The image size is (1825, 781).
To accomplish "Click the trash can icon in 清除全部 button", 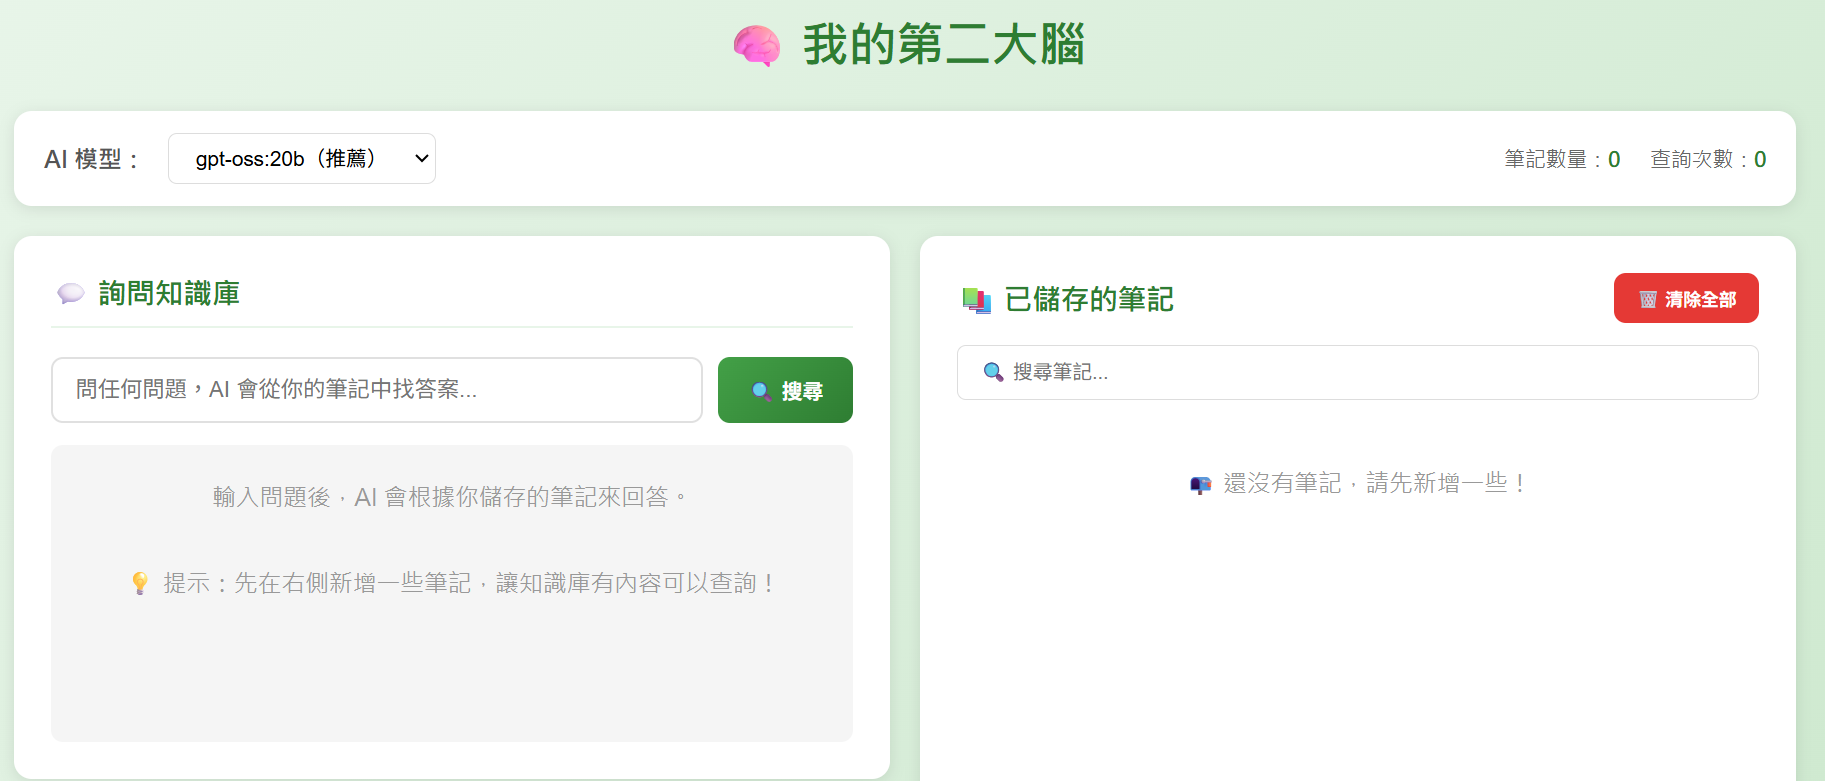I will pos(1648,300).
